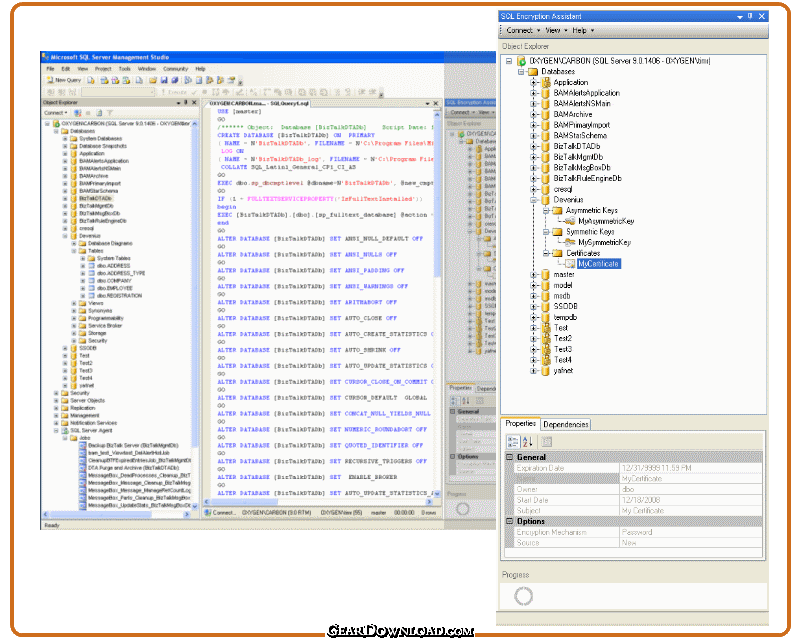Viewport: 800px width, 639px height.
Task: Click the Expiration Date value 12/31/9999
Action: coord(691,468)
